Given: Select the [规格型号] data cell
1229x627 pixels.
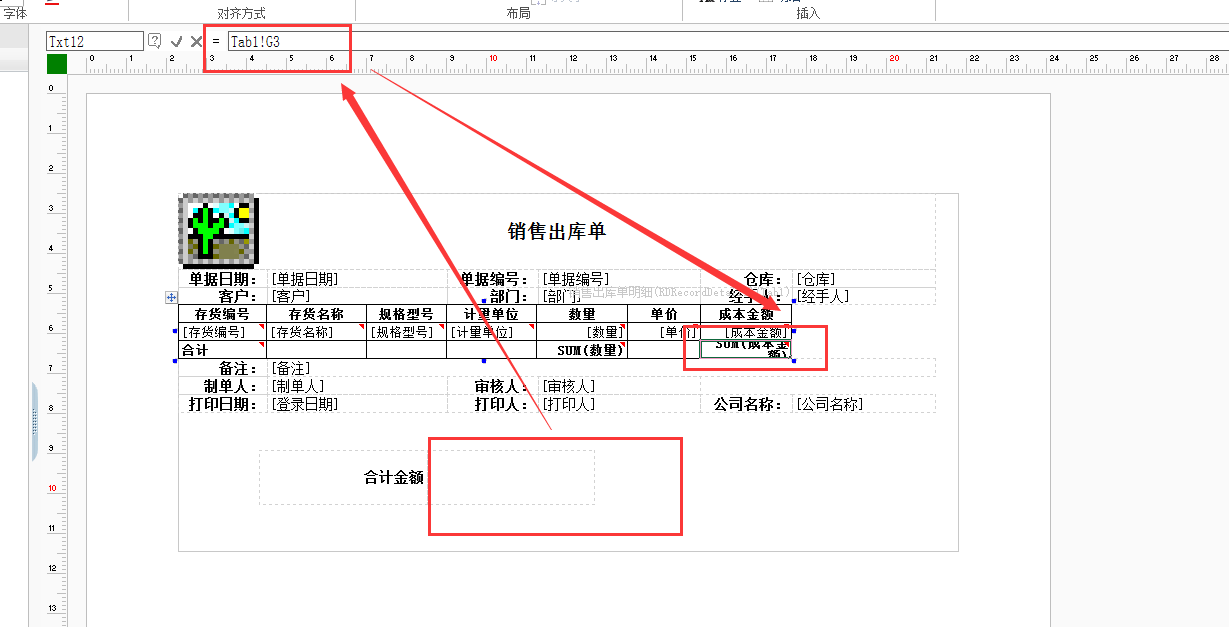Looking at the screenshot, I should pyautogui.click(x=406, y=332).
